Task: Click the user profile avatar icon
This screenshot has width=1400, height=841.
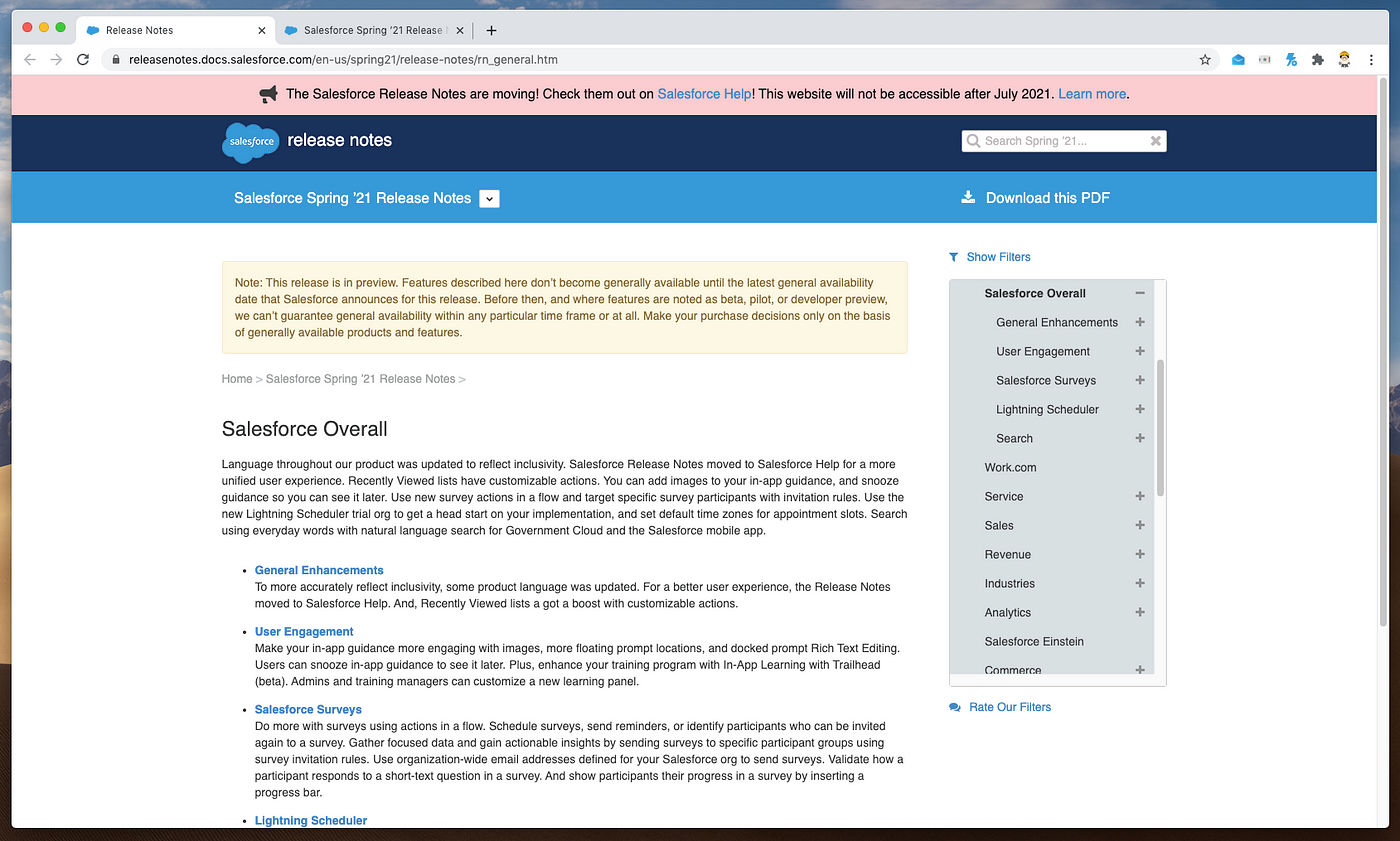Action: (x=1345, y=59)
